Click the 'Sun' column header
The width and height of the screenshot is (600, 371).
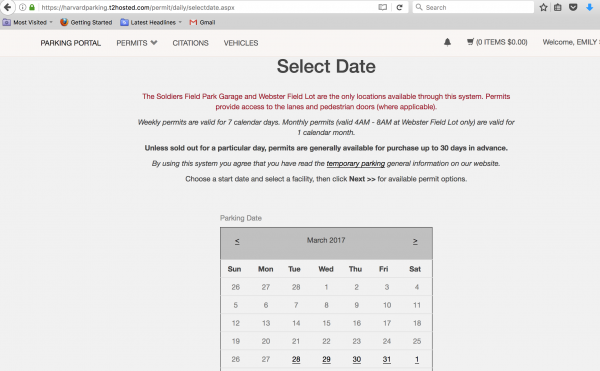coord(234,269)
